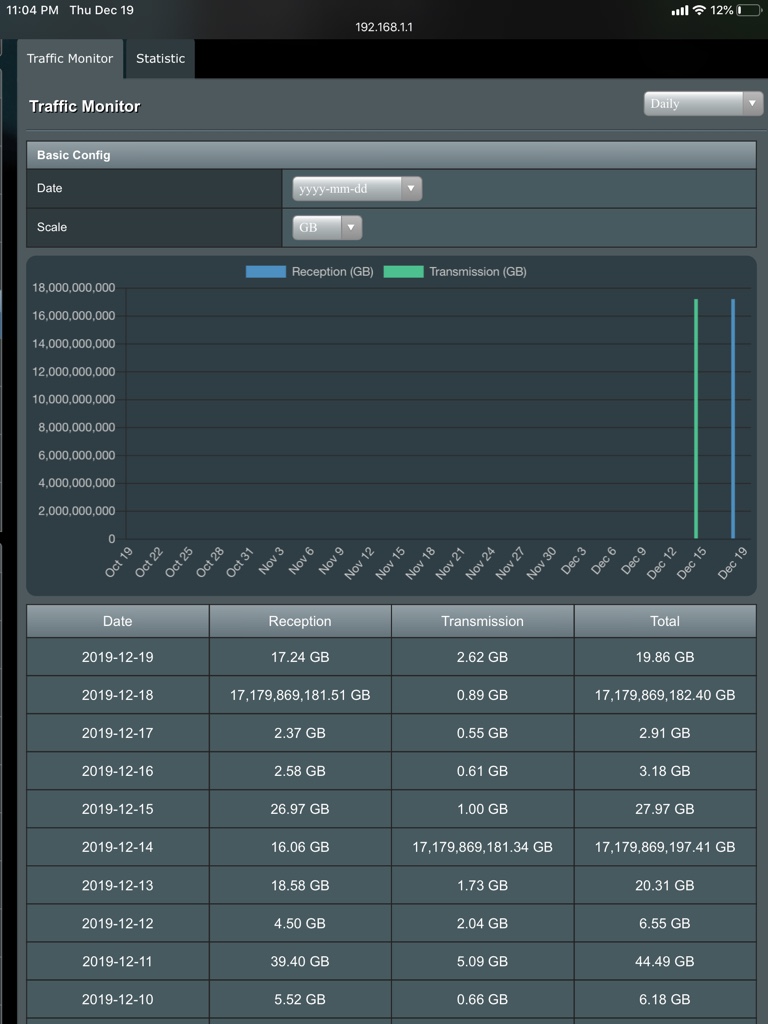
Task: Click the Date column header
Action: (118, 621)
